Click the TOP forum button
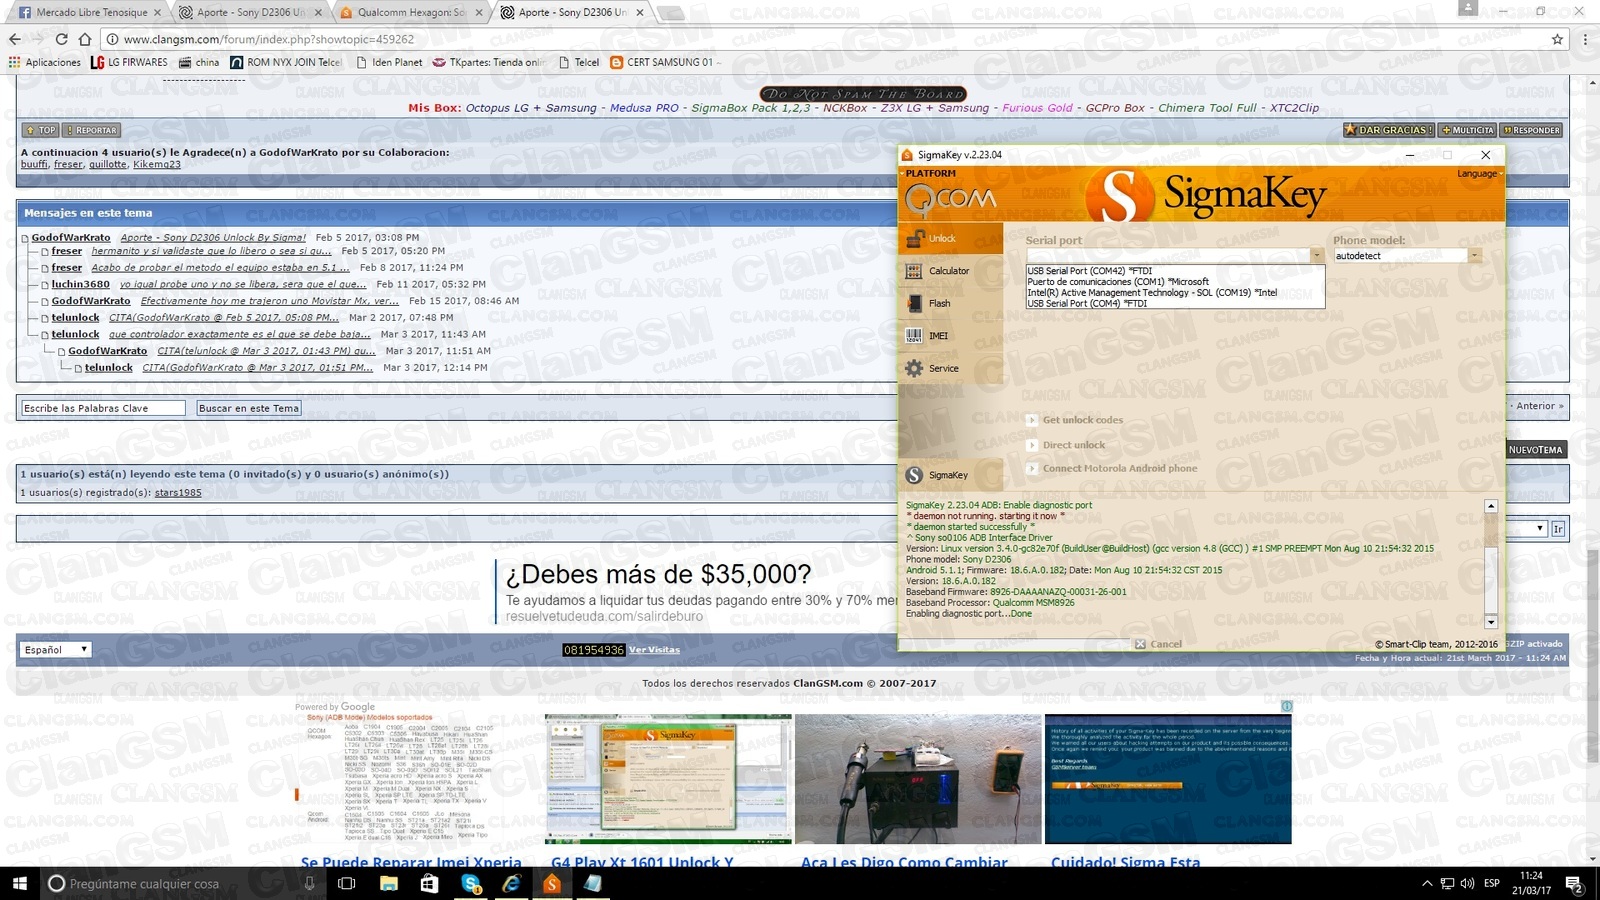Screen dimensions: 1600x900 click(x=40, y=130)
